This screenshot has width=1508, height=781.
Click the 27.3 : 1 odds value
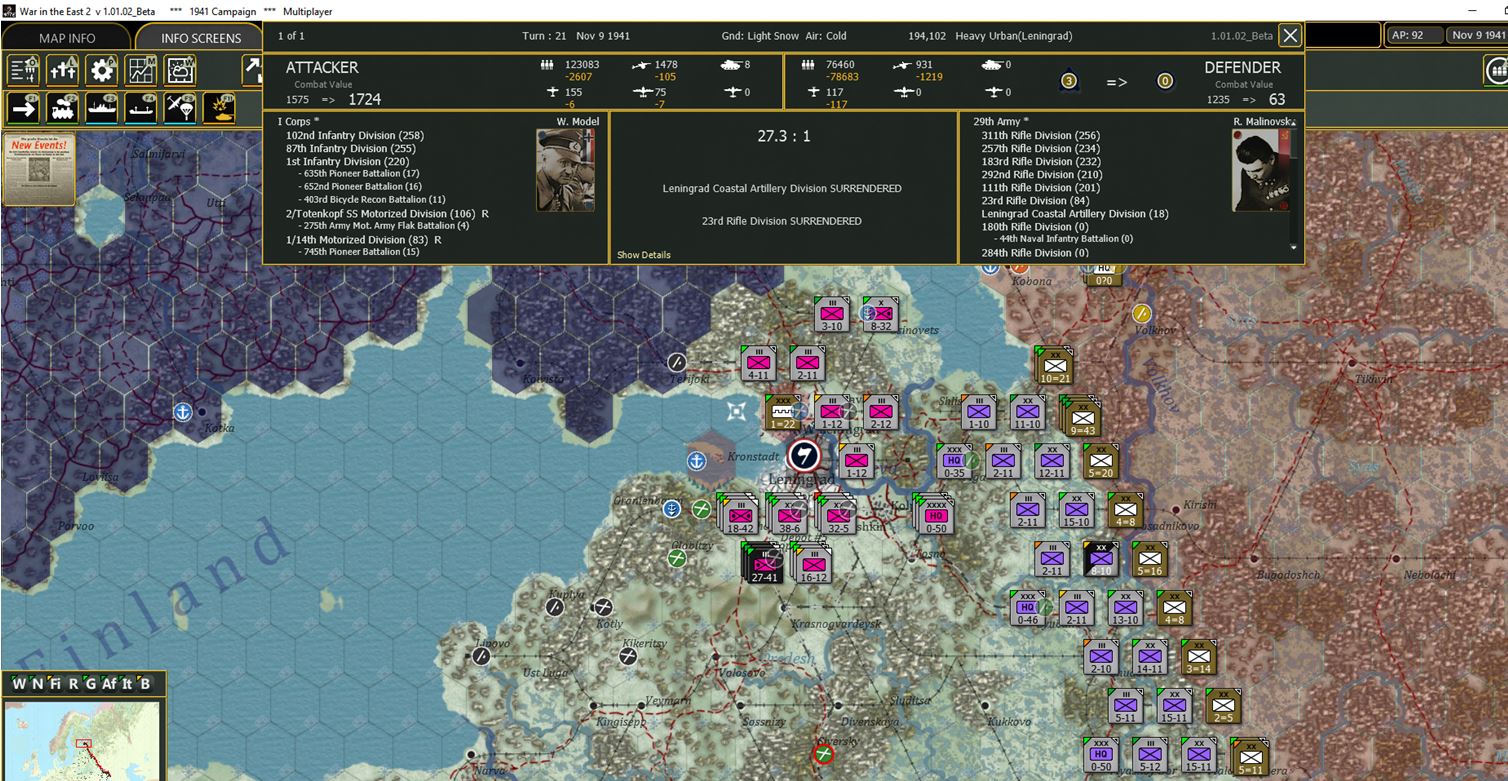coord(784,136)
